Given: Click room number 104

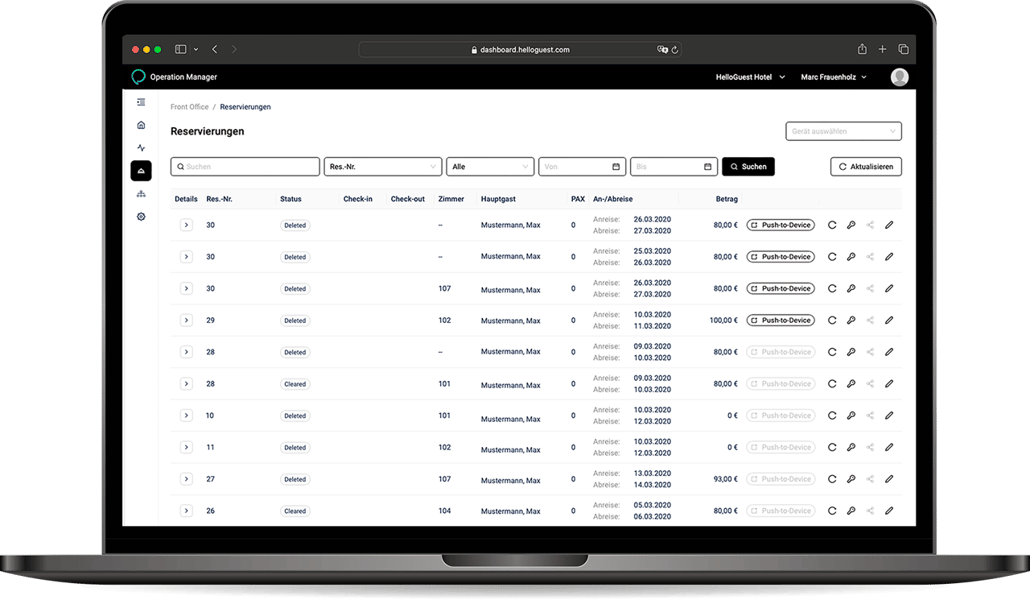Looking at the screenshot, I should click(x=445, y=511).
